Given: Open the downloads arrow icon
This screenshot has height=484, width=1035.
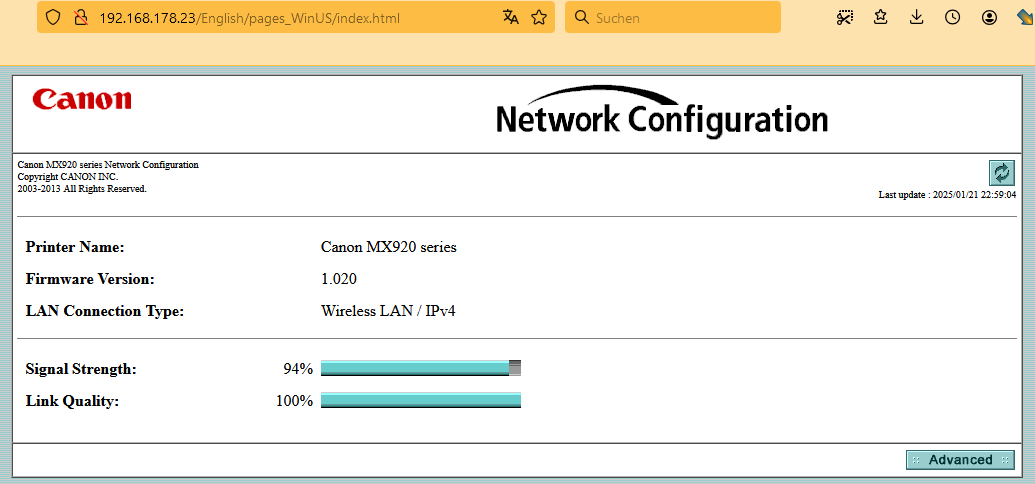Looking at the screenshot, I should (916, 18).
